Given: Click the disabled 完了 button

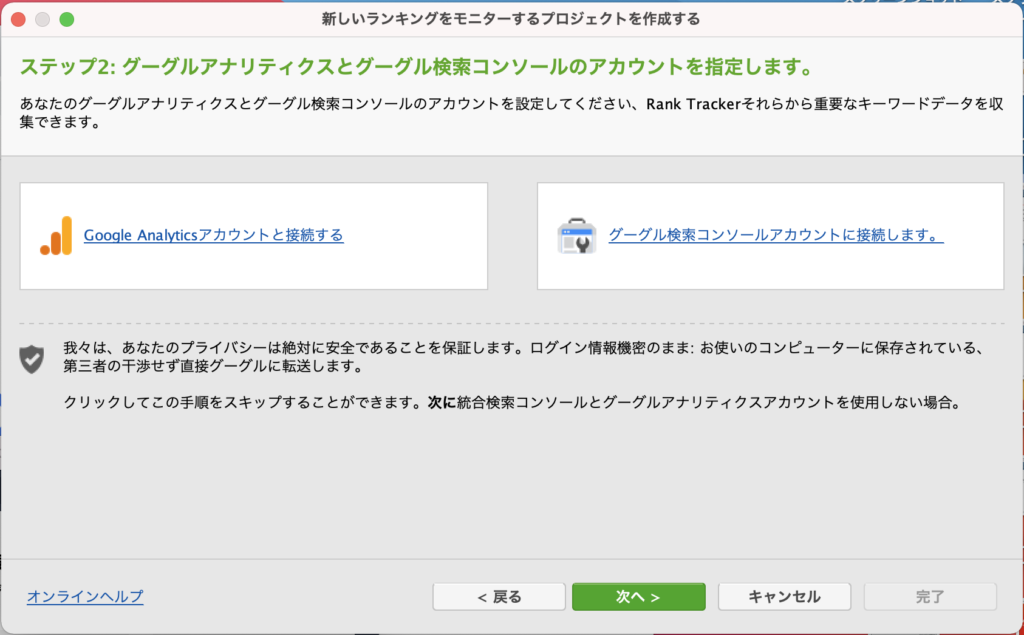Looking at the screenshot, I should (930, 596).
